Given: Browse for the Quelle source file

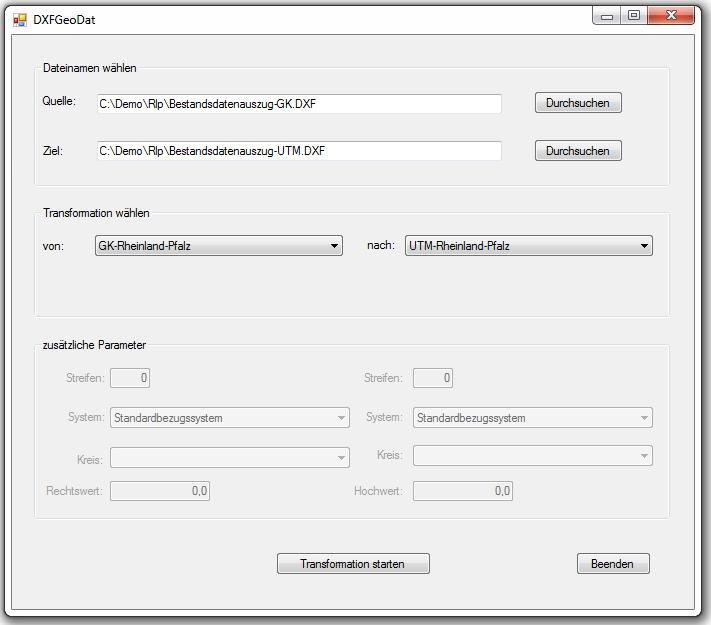Looking at the screenshot, I should click(577, 103).
